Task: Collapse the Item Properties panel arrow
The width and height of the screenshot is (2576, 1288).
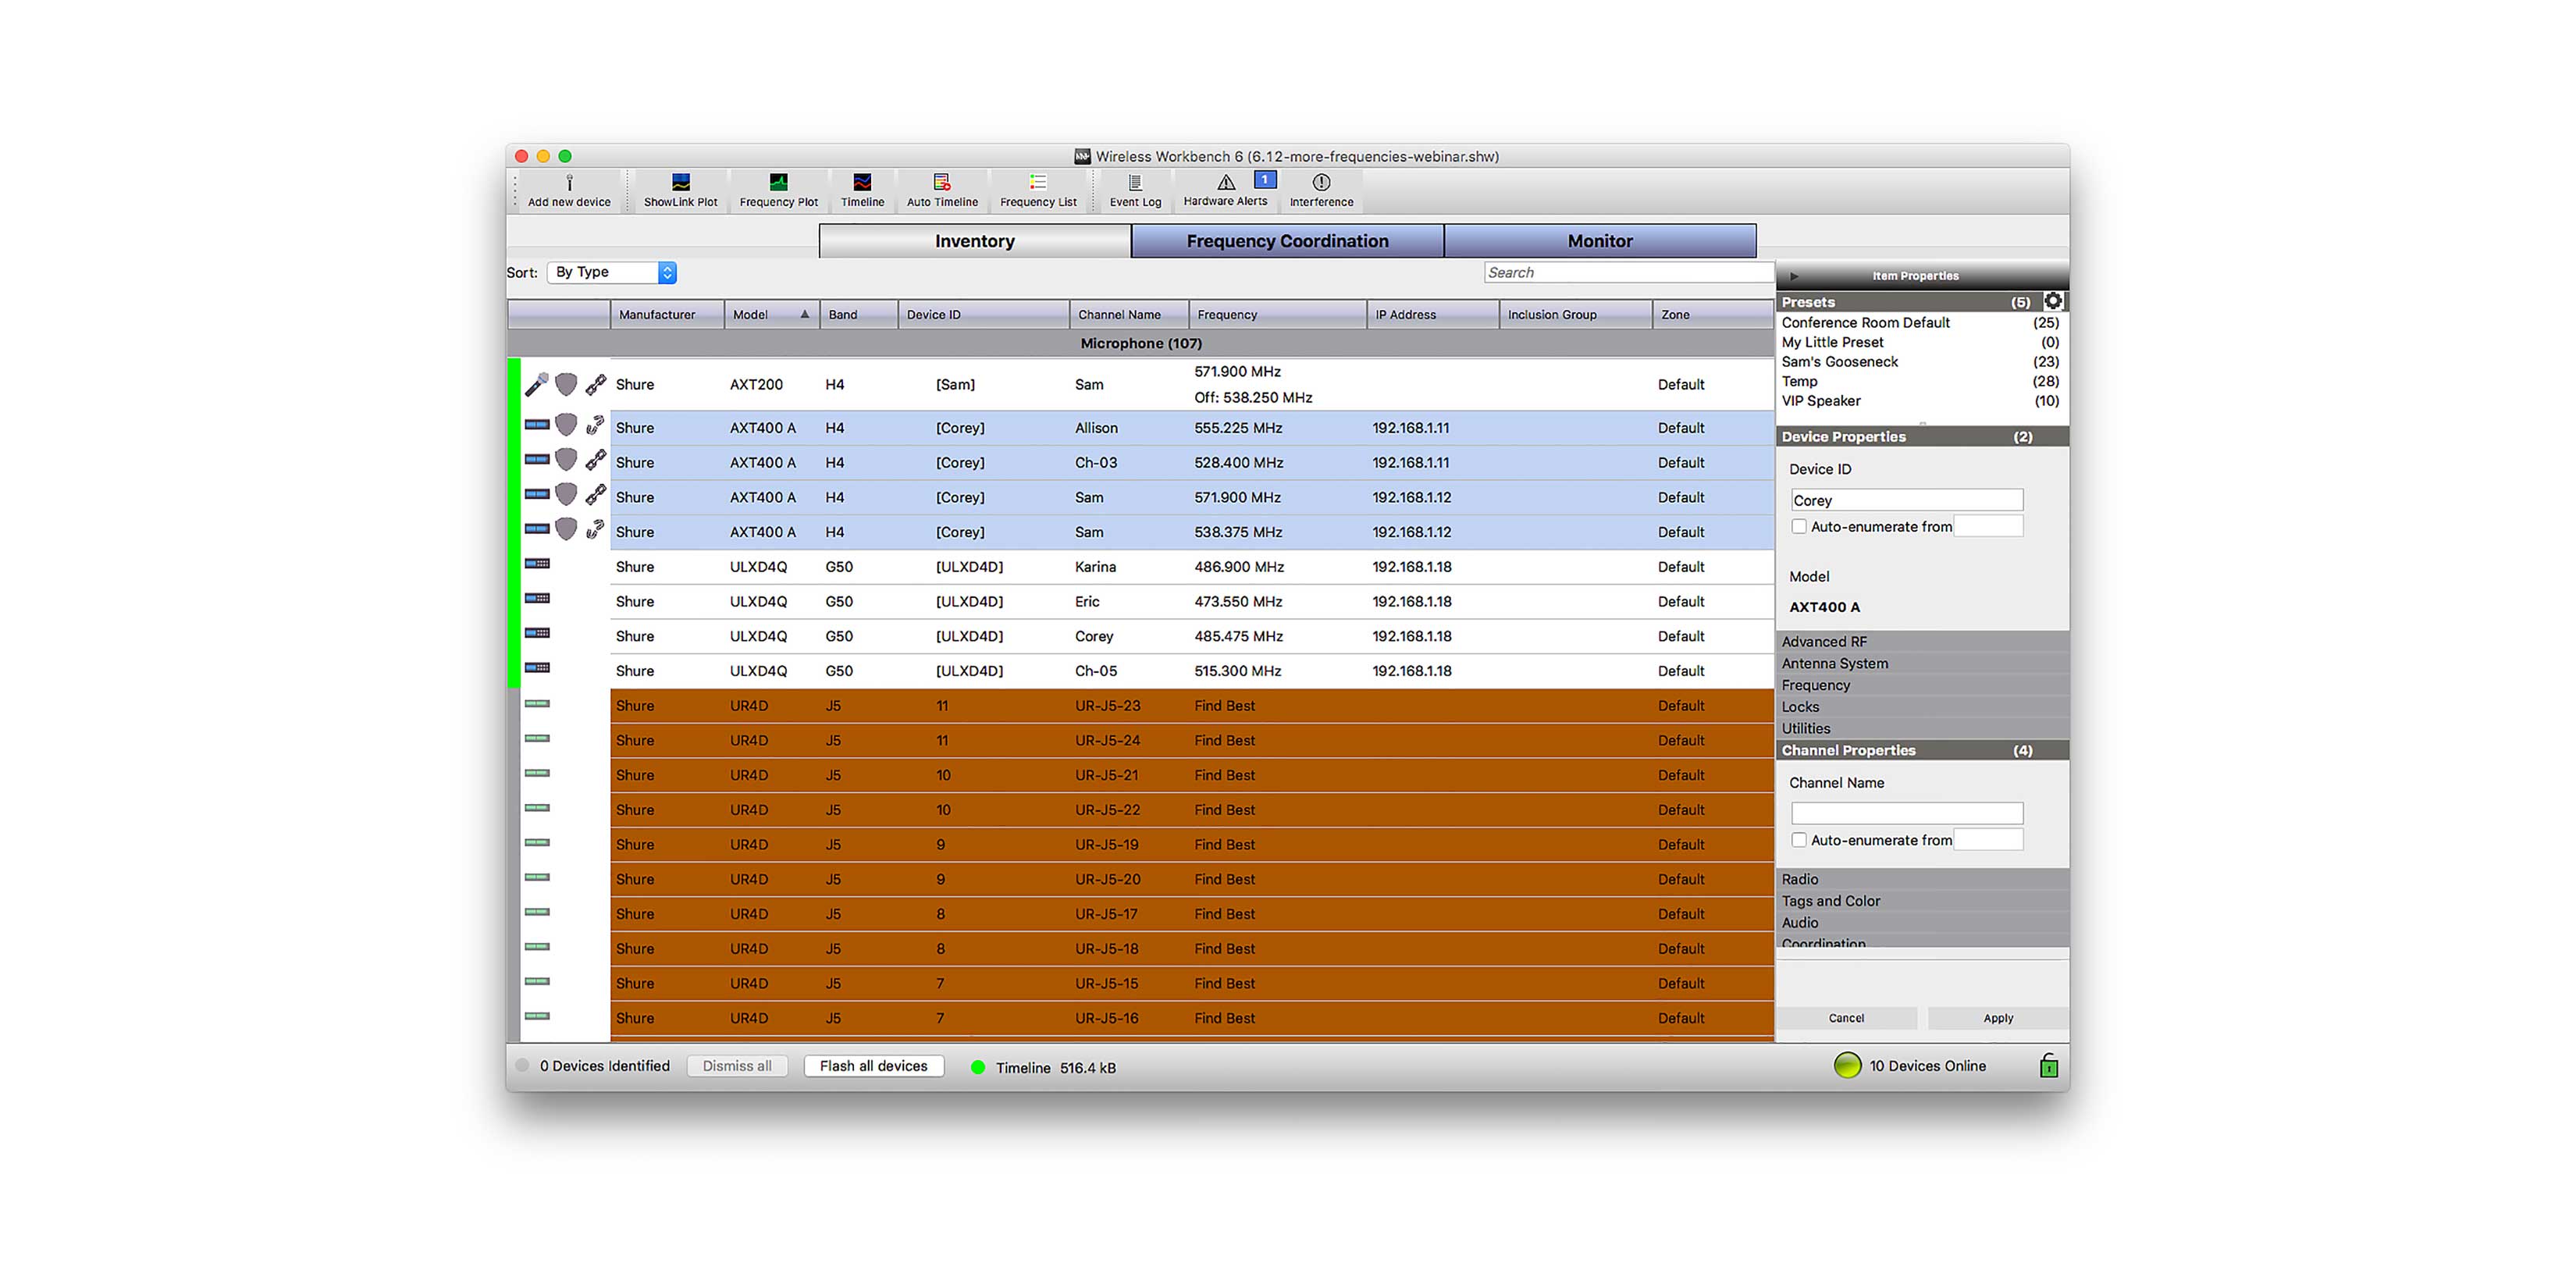Action: tap(1794, 276)
